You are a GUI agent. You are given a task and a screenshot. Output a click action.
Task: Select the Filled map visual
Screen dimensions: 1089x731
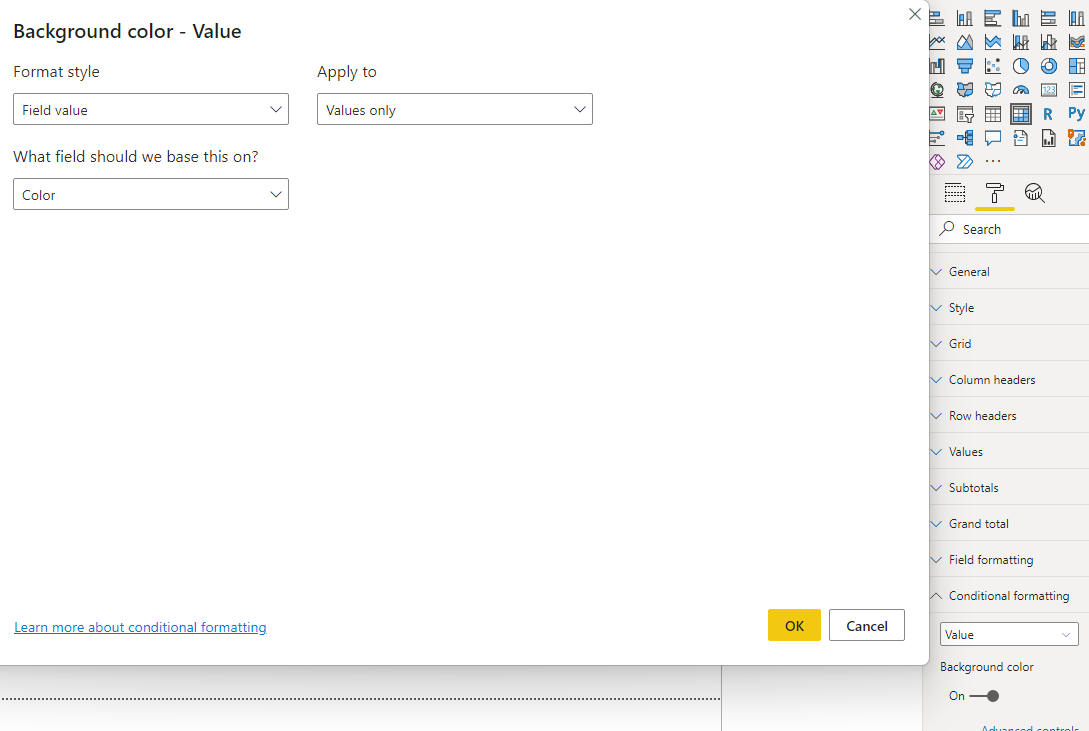click(x=965, y=90)
